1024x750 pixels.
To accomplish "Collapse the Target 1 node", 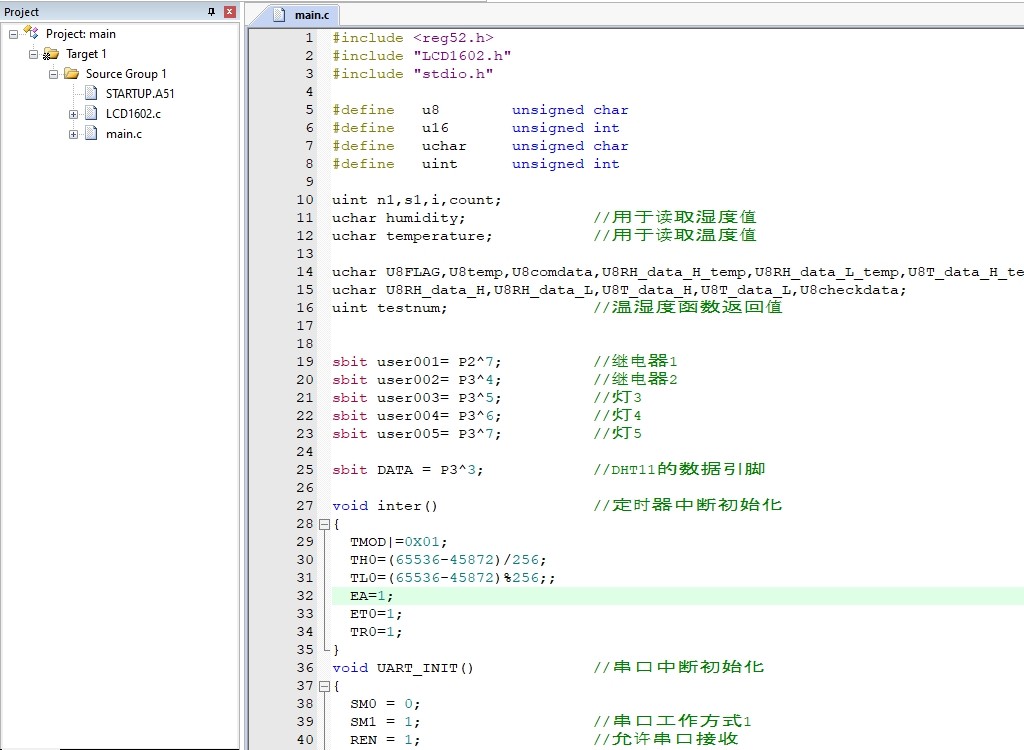I will 33,54.
